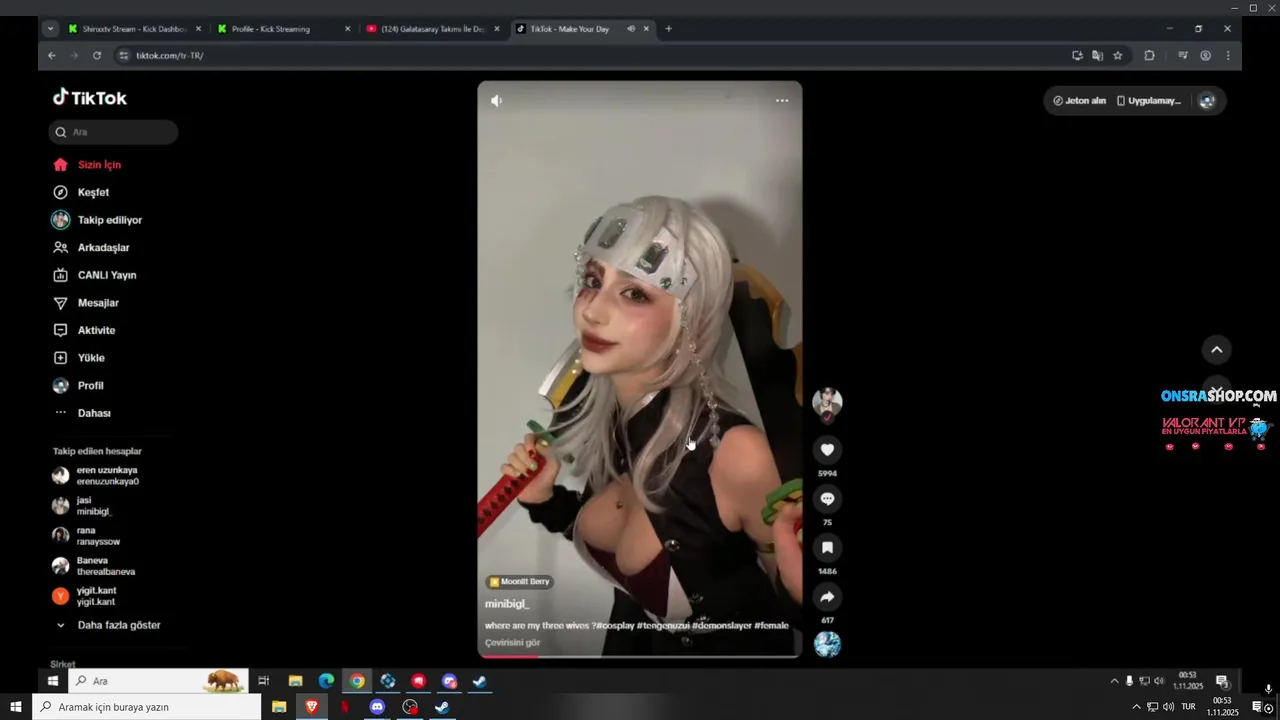Go to previous video with up chevron
This screenshot has width=1280, height=720.
[x=1216, y=349]
